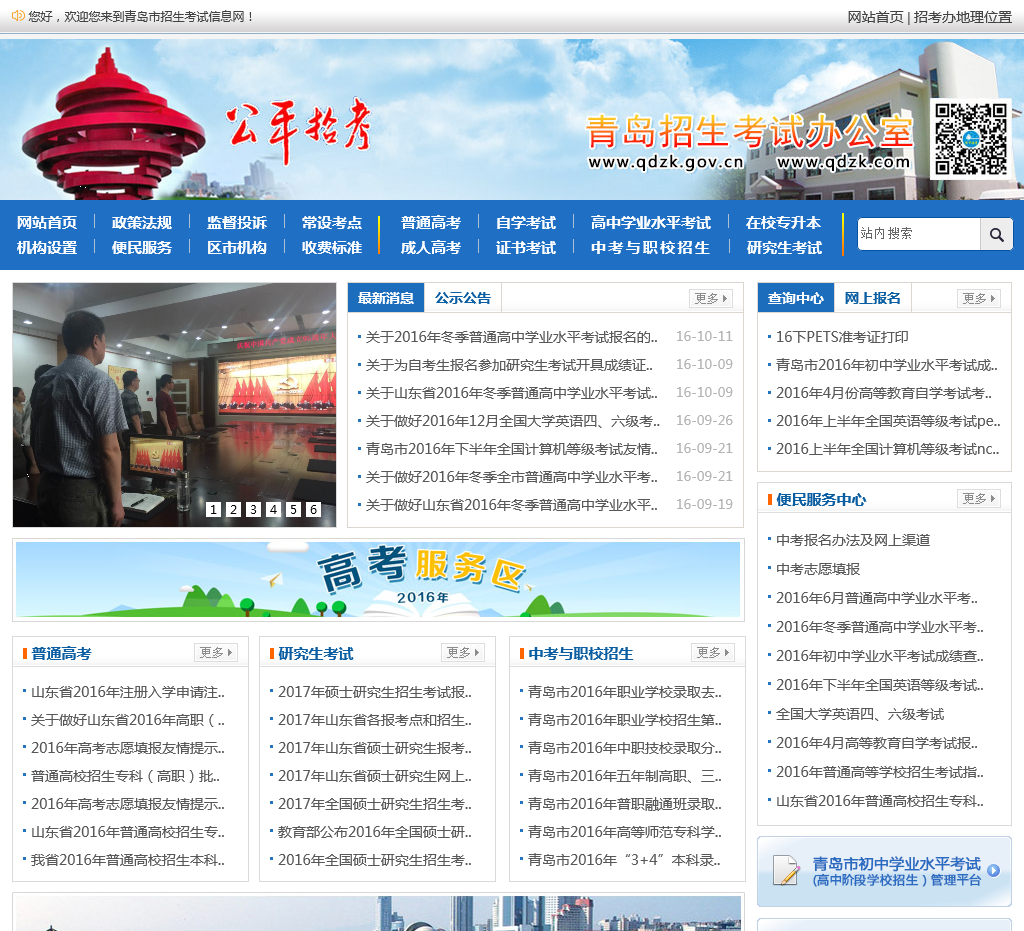Open 青岛市2016年下半年全国计算机等级考试 news

pyautogui.click(x=511, y=449)
